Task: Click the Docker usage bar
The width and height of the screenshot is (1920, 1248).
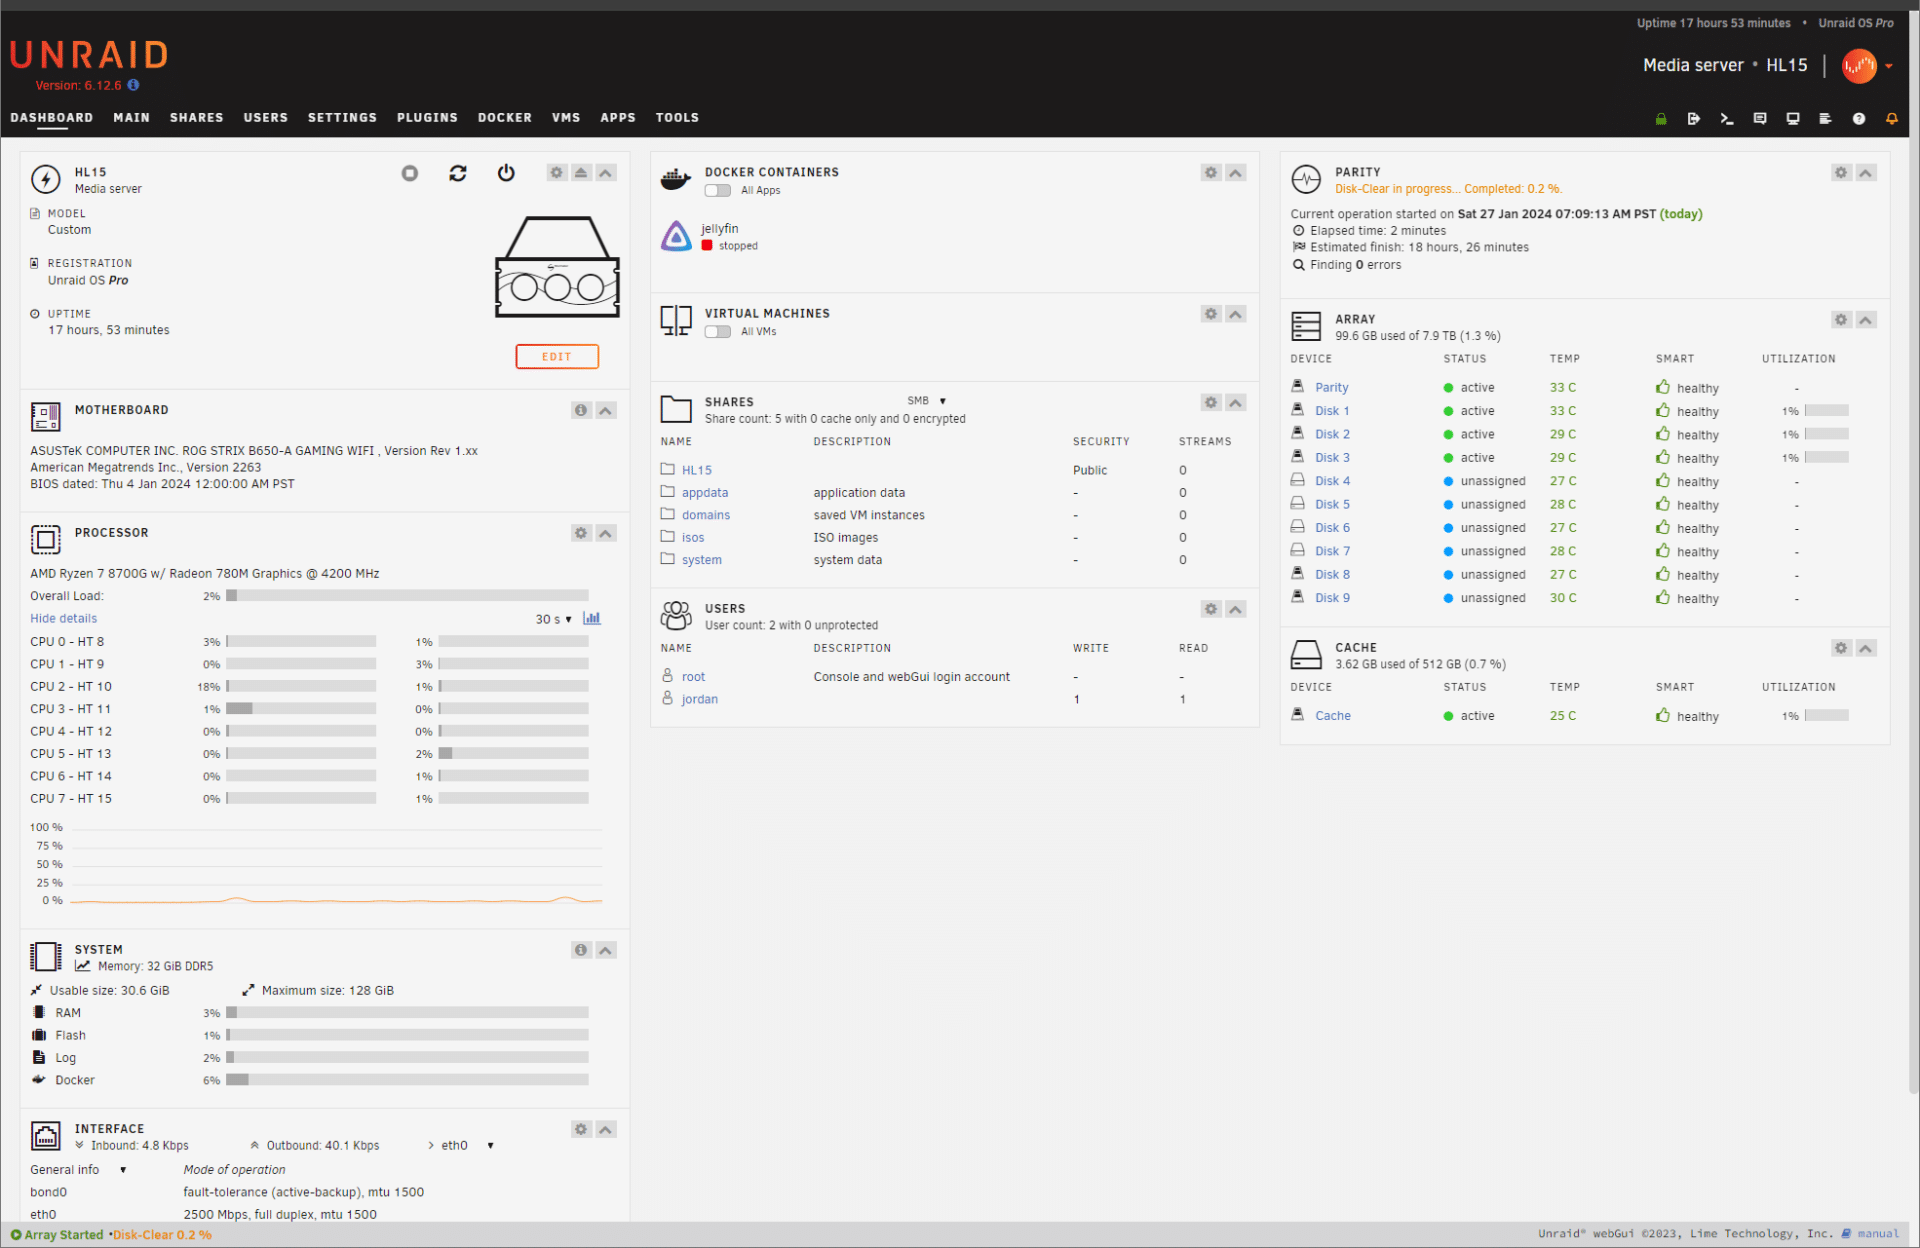Action: tap(408, 1080)
